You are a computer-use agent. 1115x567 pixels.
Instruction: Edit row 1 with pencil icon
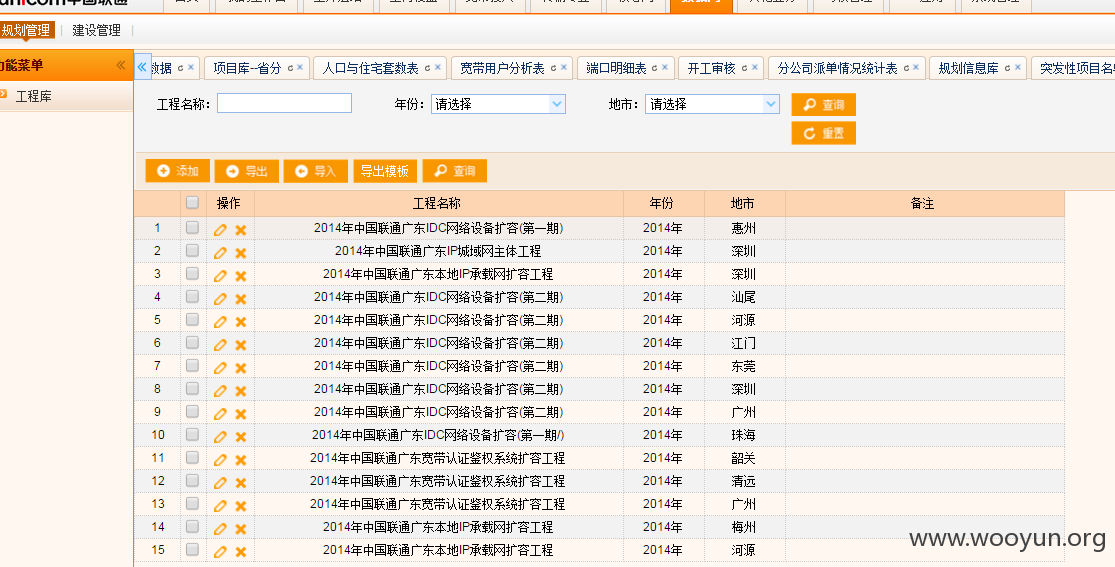click(220, 229)
